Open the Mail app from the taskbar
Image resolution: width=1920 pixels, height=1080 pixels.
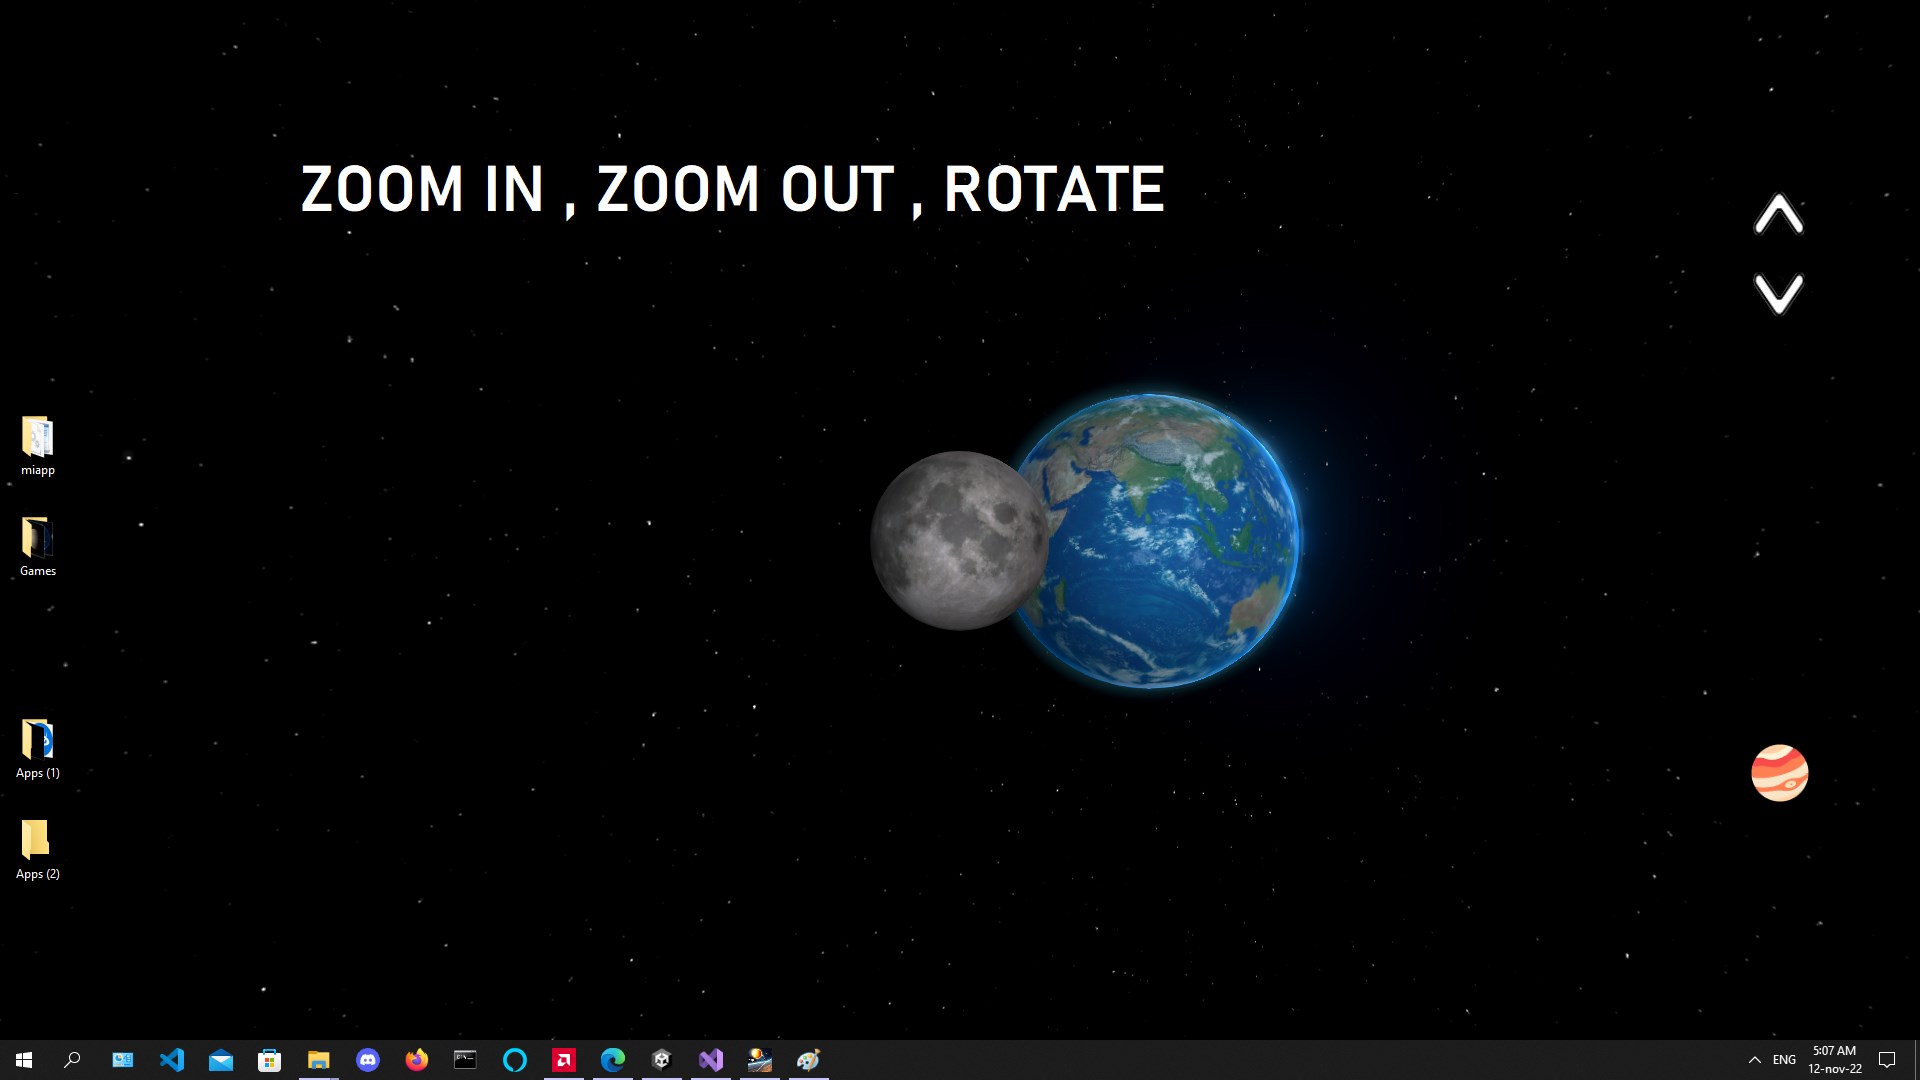(x=221, y=1059)
